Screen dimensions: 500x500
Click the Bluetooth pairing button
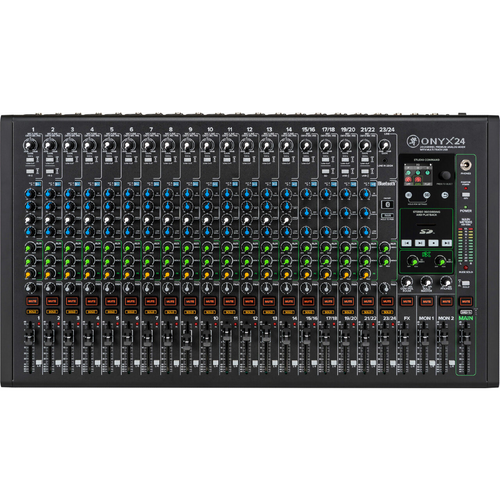(x=387, y=204)
